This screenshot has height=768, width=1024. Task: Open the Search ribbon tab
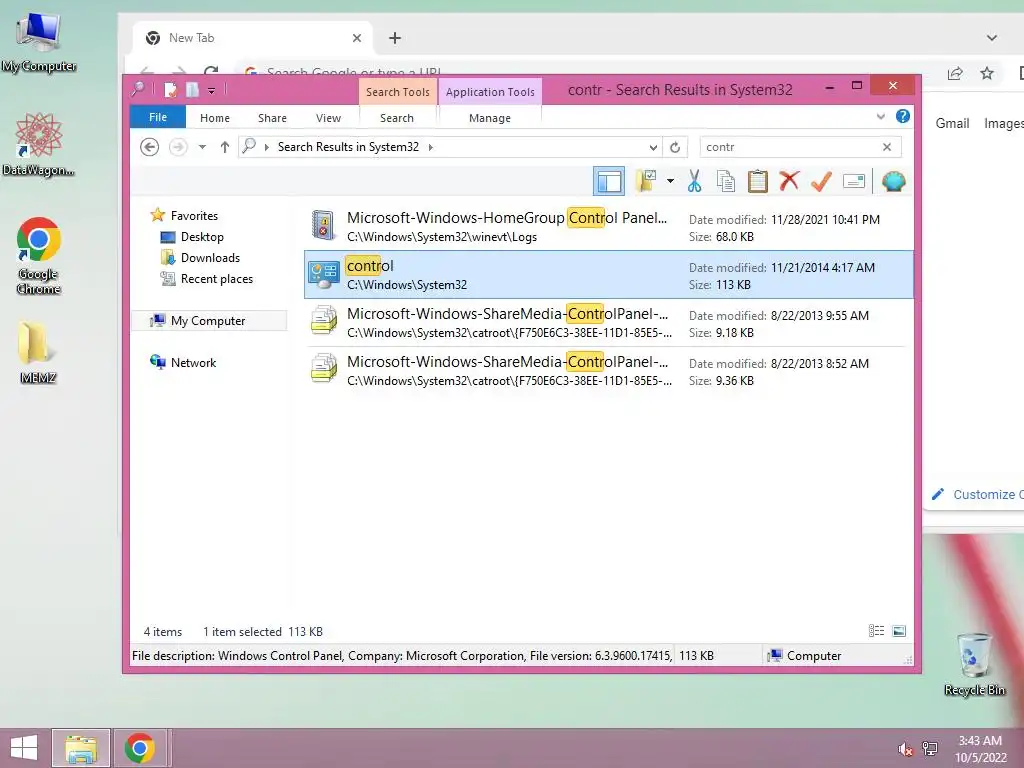click(x=397, y=118)
